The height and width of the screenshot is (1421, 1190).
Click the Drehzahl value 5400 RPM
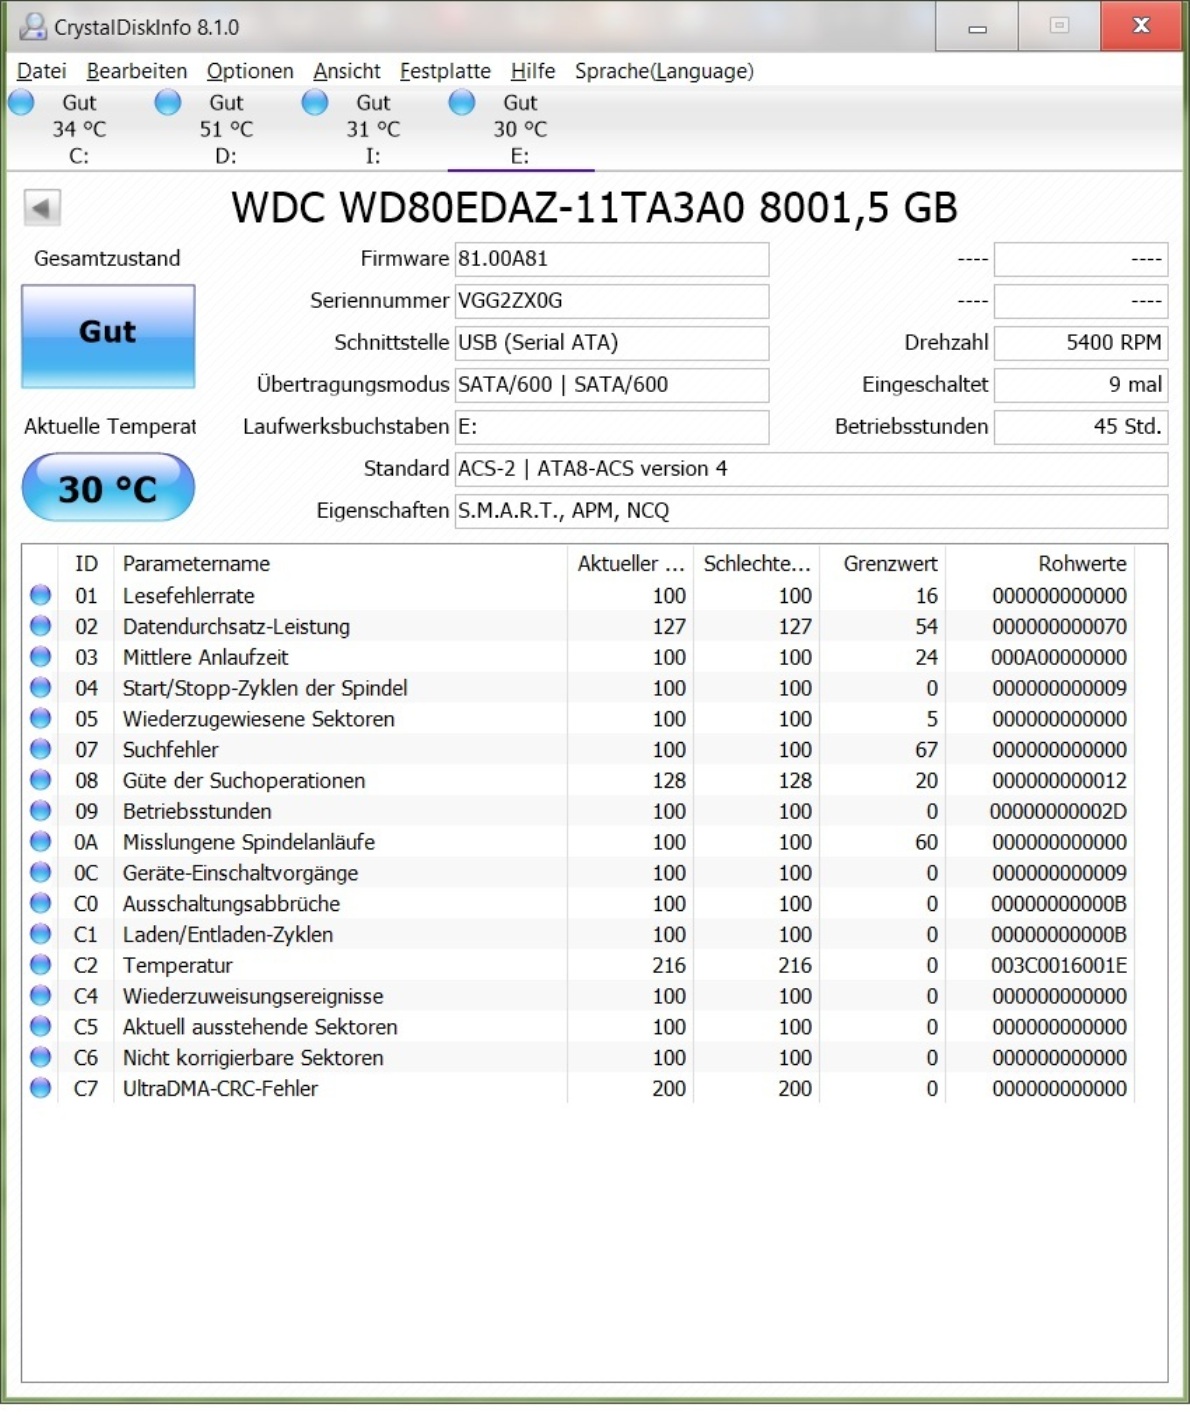click(x=1081, y=343)
